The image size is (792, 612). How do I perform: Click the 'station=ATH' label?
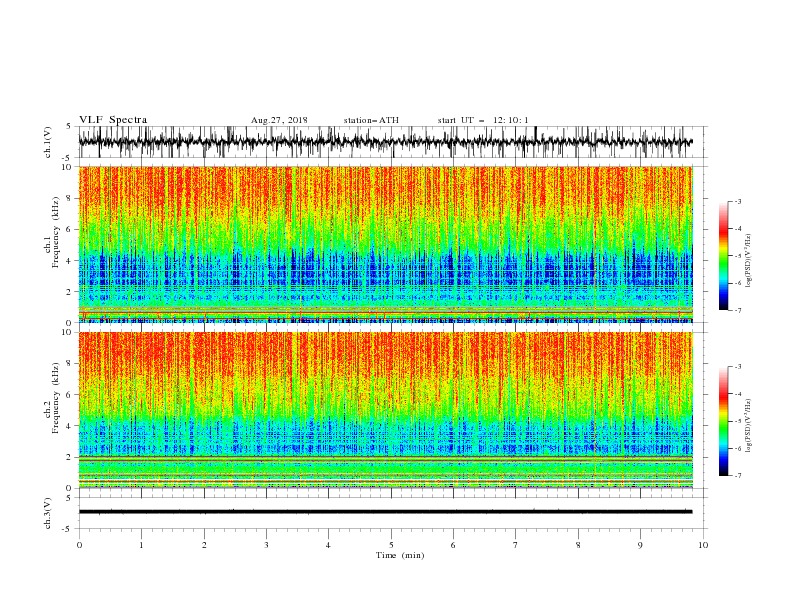click(x=371, y=120)
